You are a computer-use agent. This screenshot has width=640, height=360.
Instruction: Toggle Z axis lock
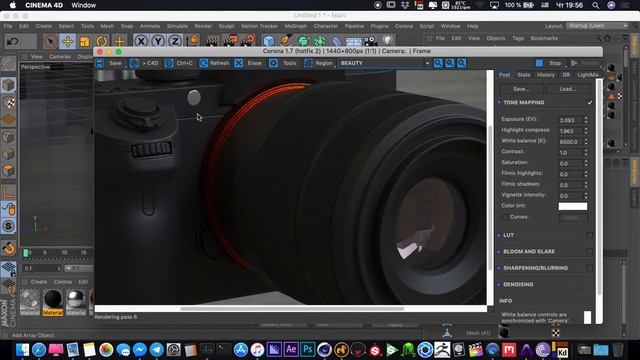pyautogui.click(x=175, y=42)
